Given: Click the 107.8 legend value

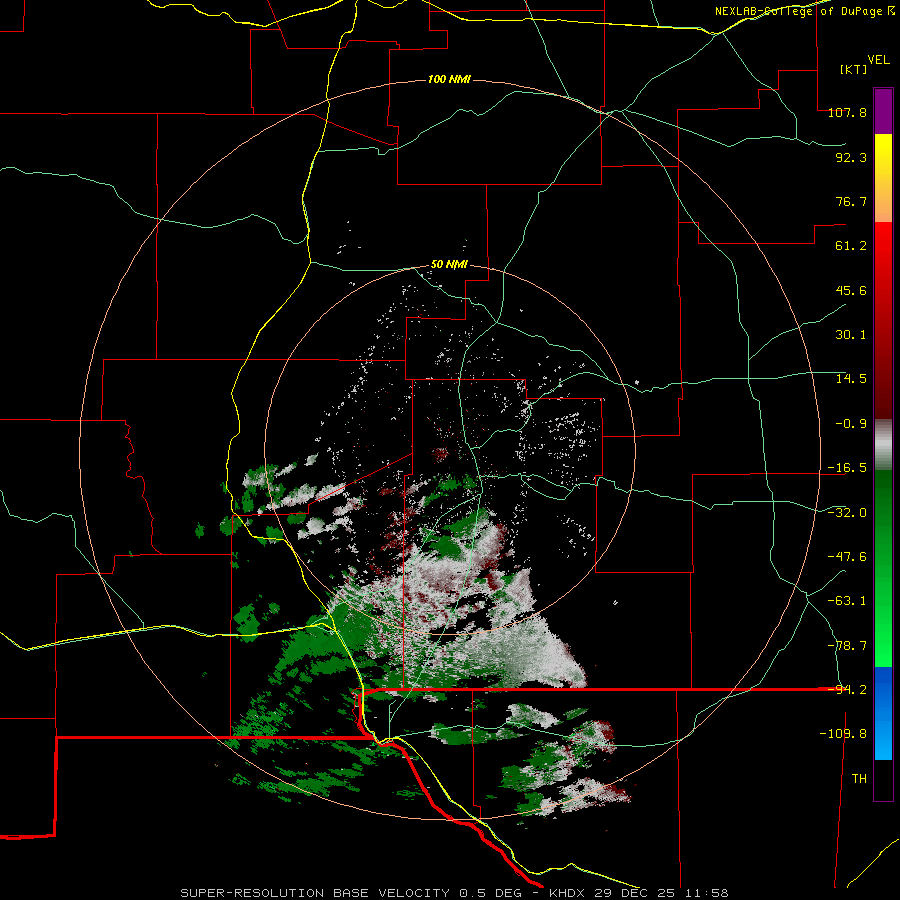Looking at the screenshot, I should click(847, 112).
